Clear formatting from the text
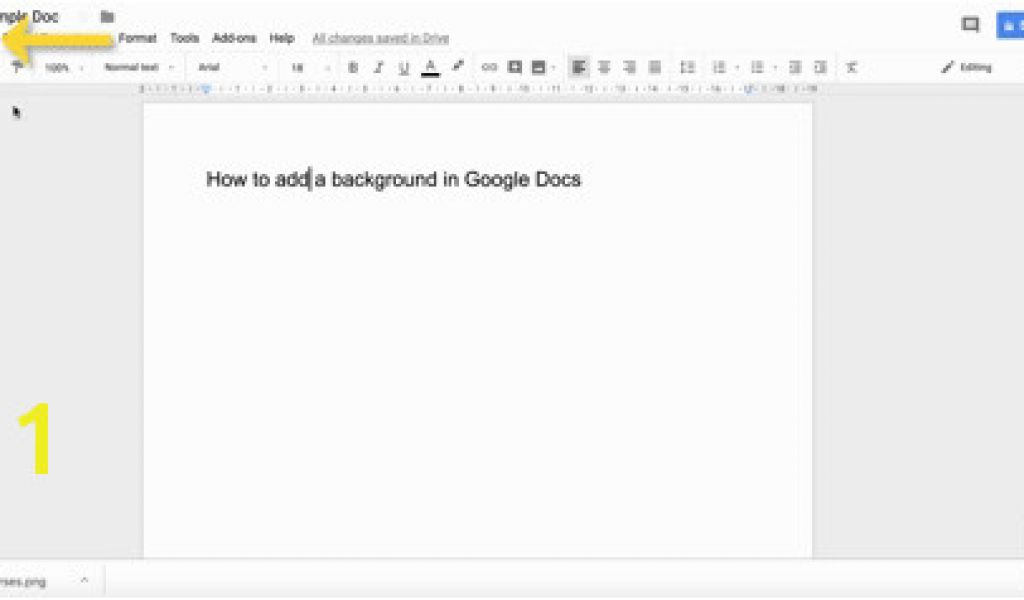This screenshot has height=600, width=1024. tap(851, 67)
